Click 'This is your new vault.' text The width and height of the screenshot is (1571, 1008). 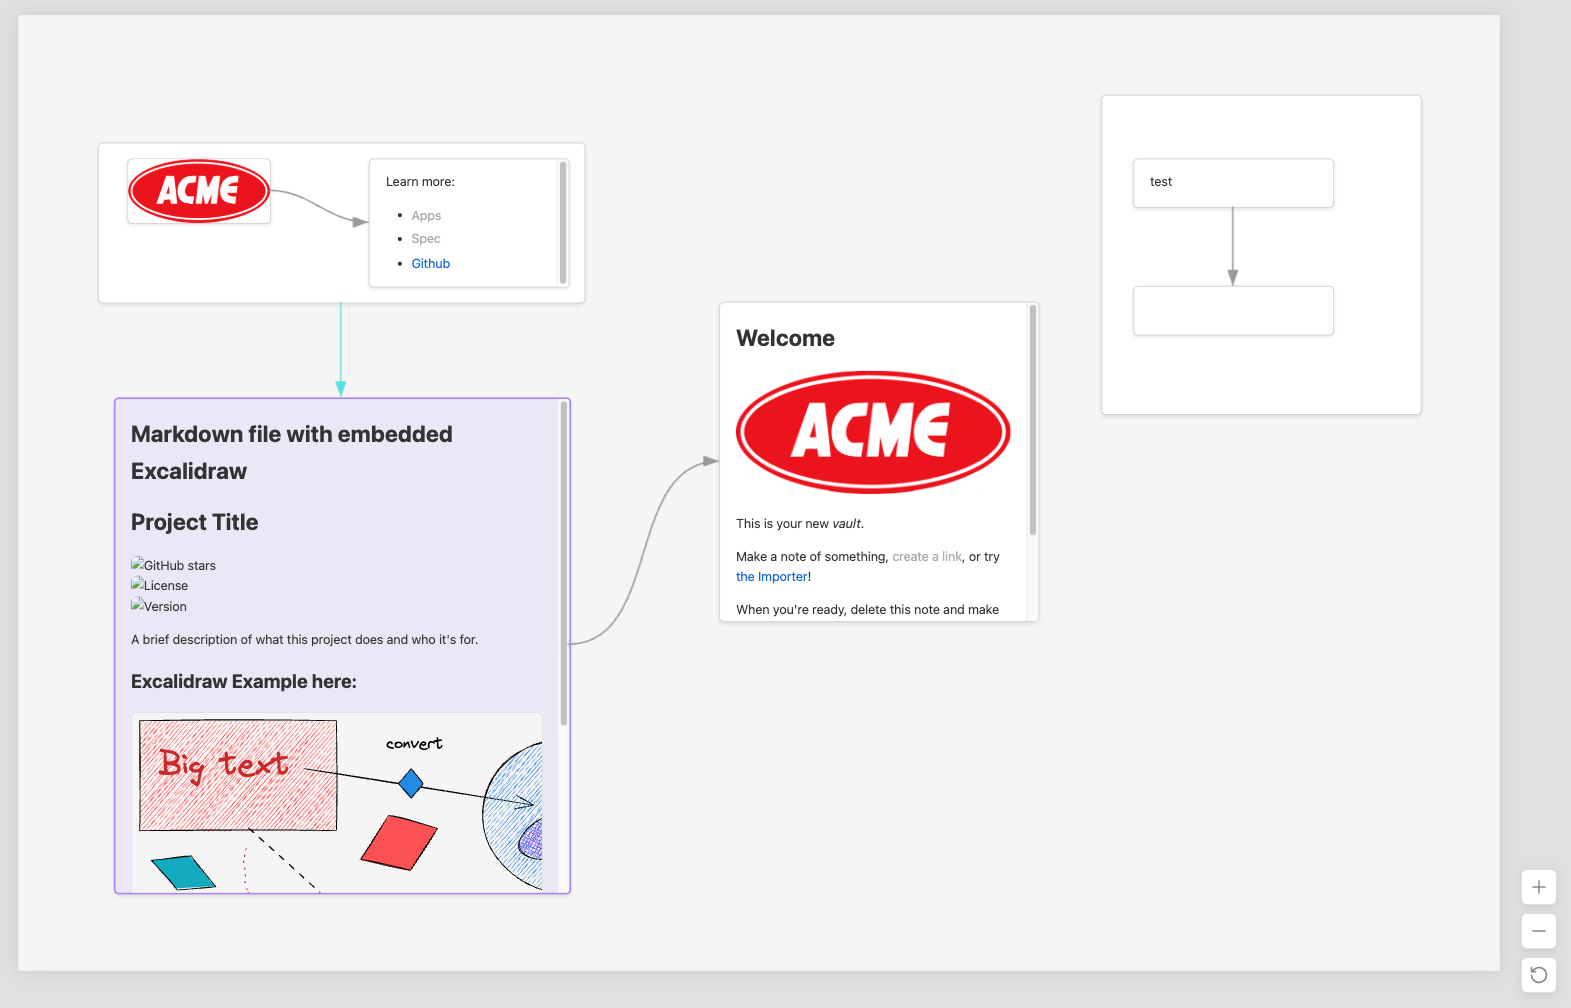[800, 524]
